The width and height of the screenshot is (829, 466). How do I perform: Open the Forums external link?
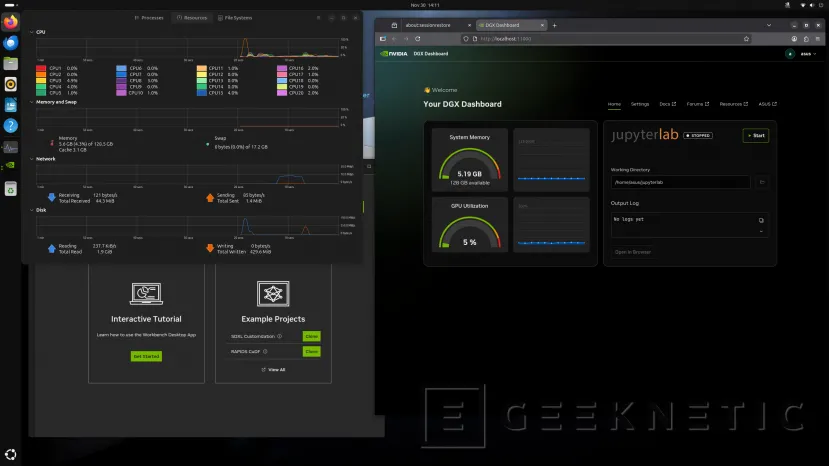(697, 104)
